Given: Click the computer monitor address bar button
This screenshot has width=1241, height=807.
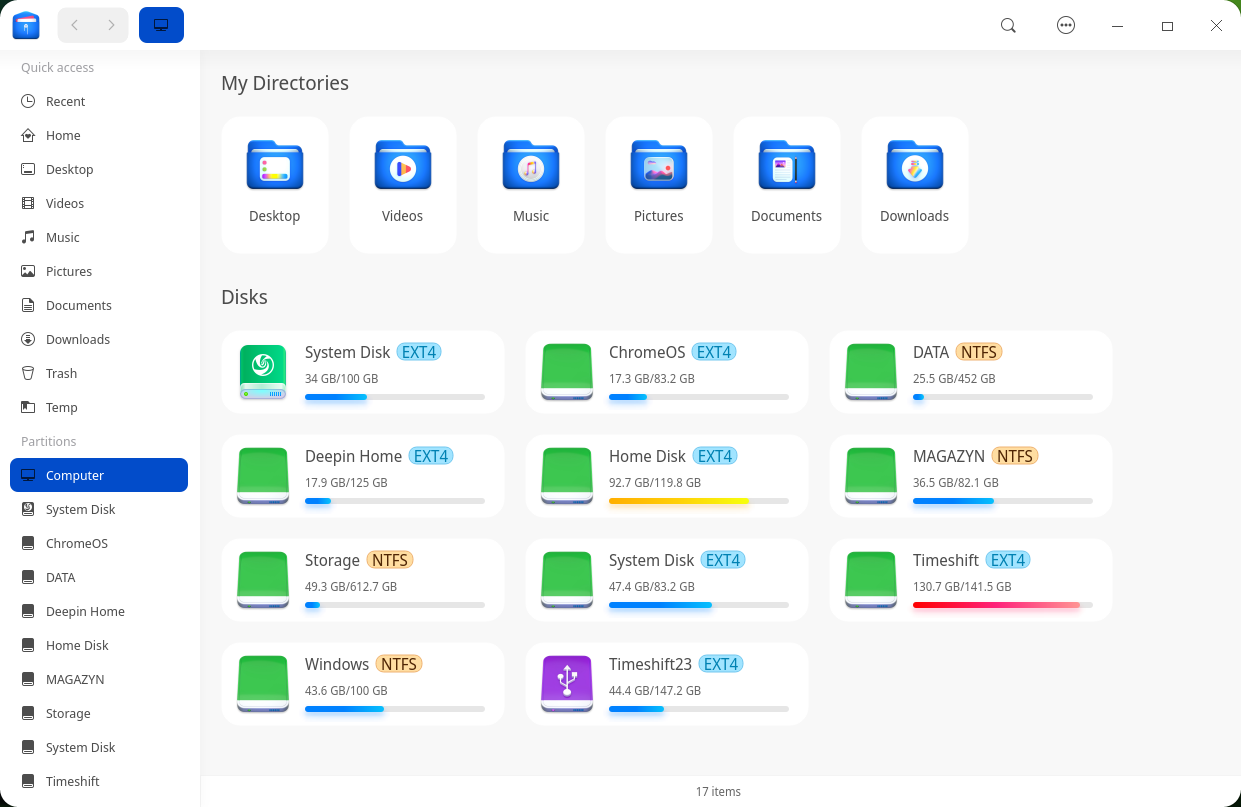Looking at the screenshot, I should tap(161, 25).
